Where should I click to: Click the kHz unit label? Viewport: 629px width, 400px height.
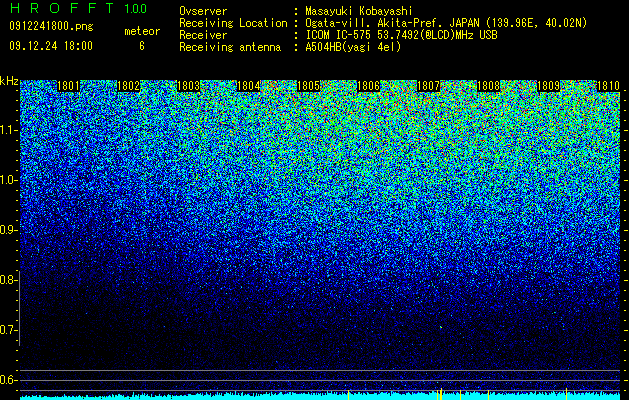9,81
